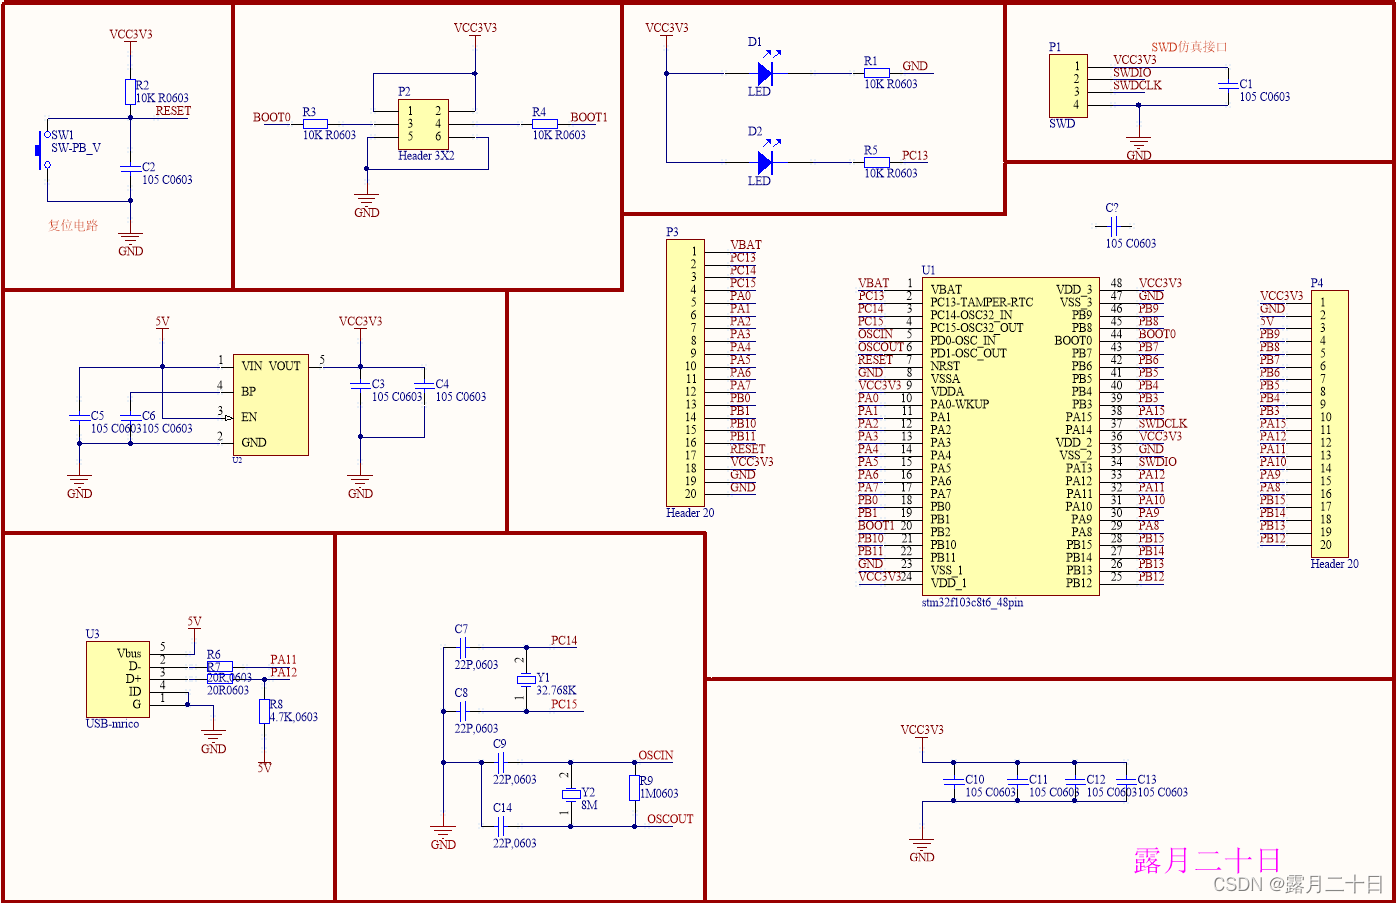Viewport: 1397px width, 903px height.
Task: Click the BOOT0 net label beside R3
Action: point(272,117)
